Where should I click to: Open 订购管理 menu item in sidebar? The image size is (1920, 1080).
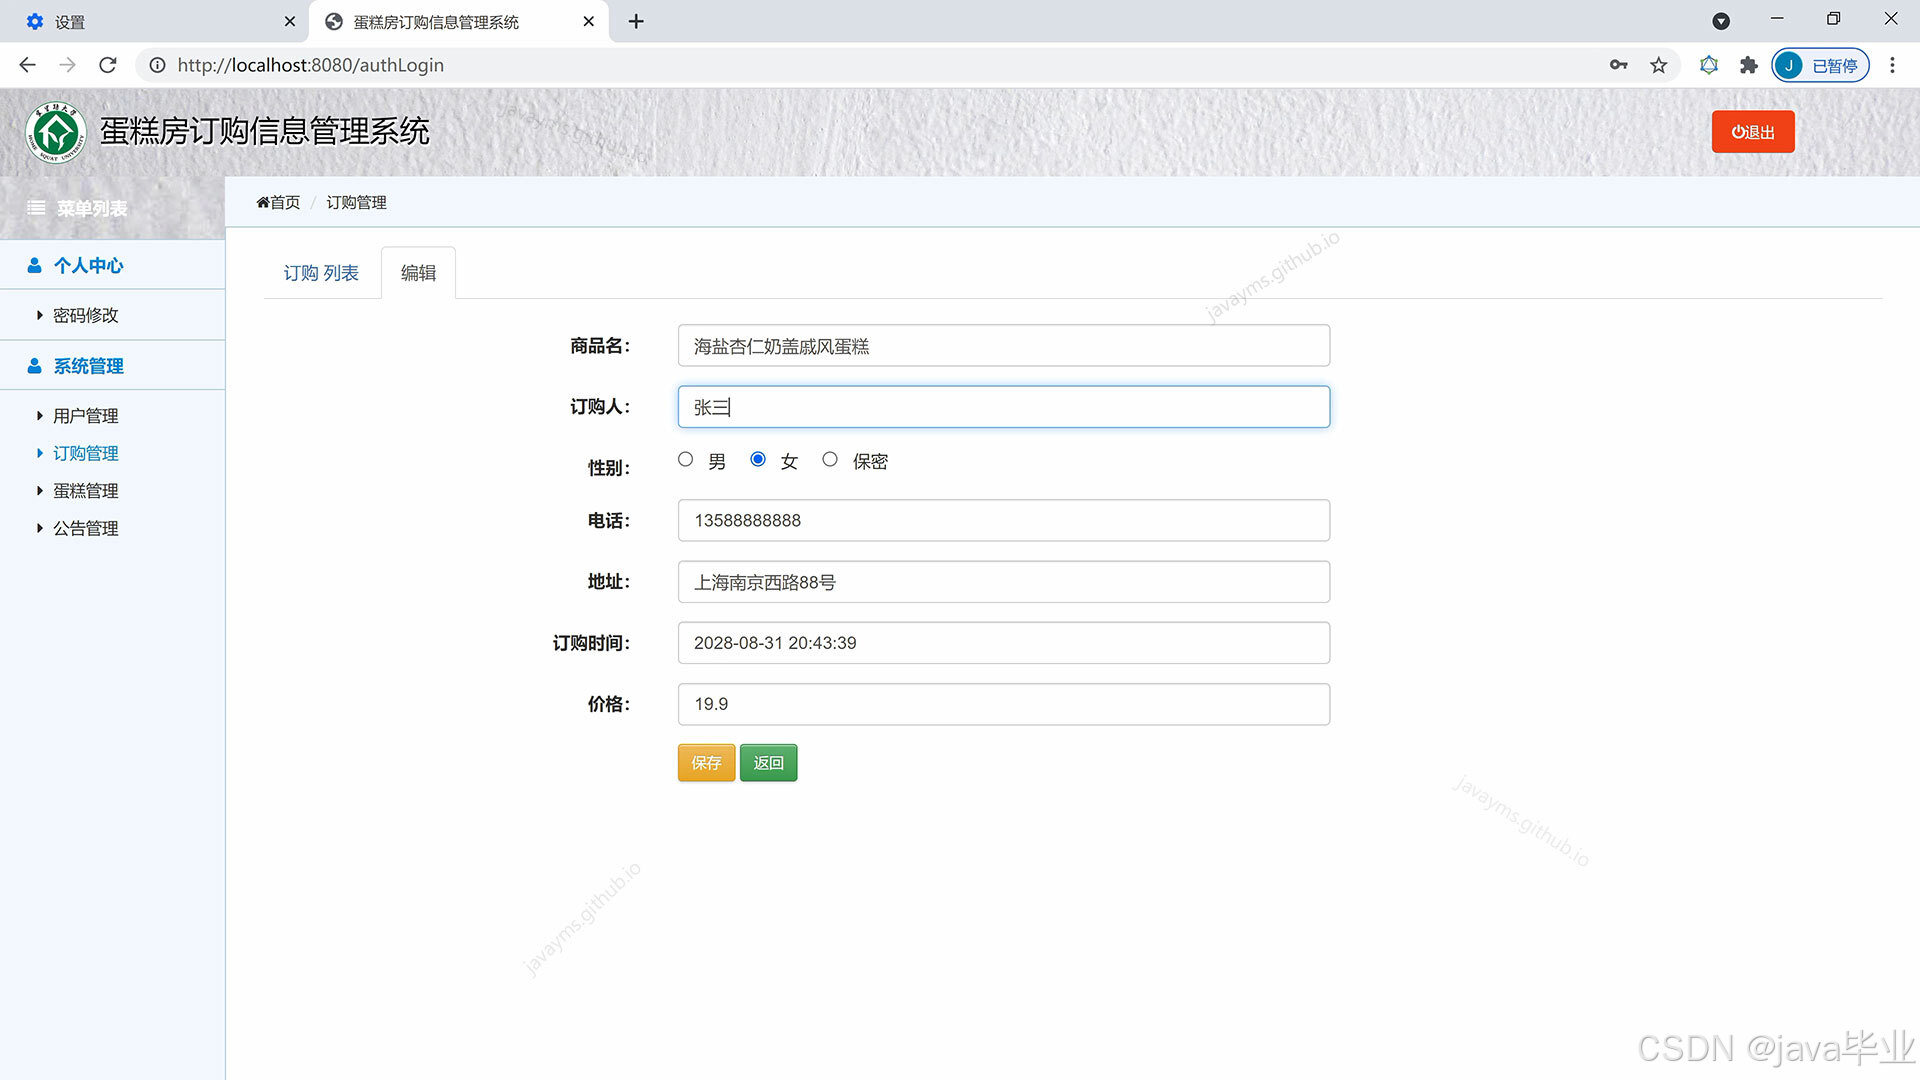tap(86, 453)
